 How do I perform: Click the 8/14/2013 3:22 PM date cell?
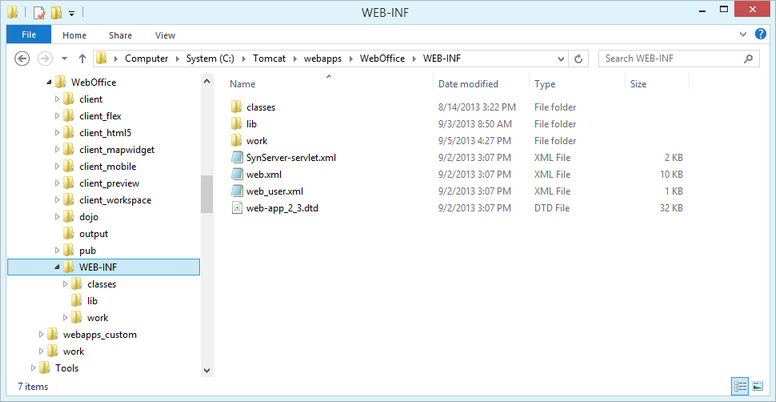pyautogui.click(x=477, y=107)
